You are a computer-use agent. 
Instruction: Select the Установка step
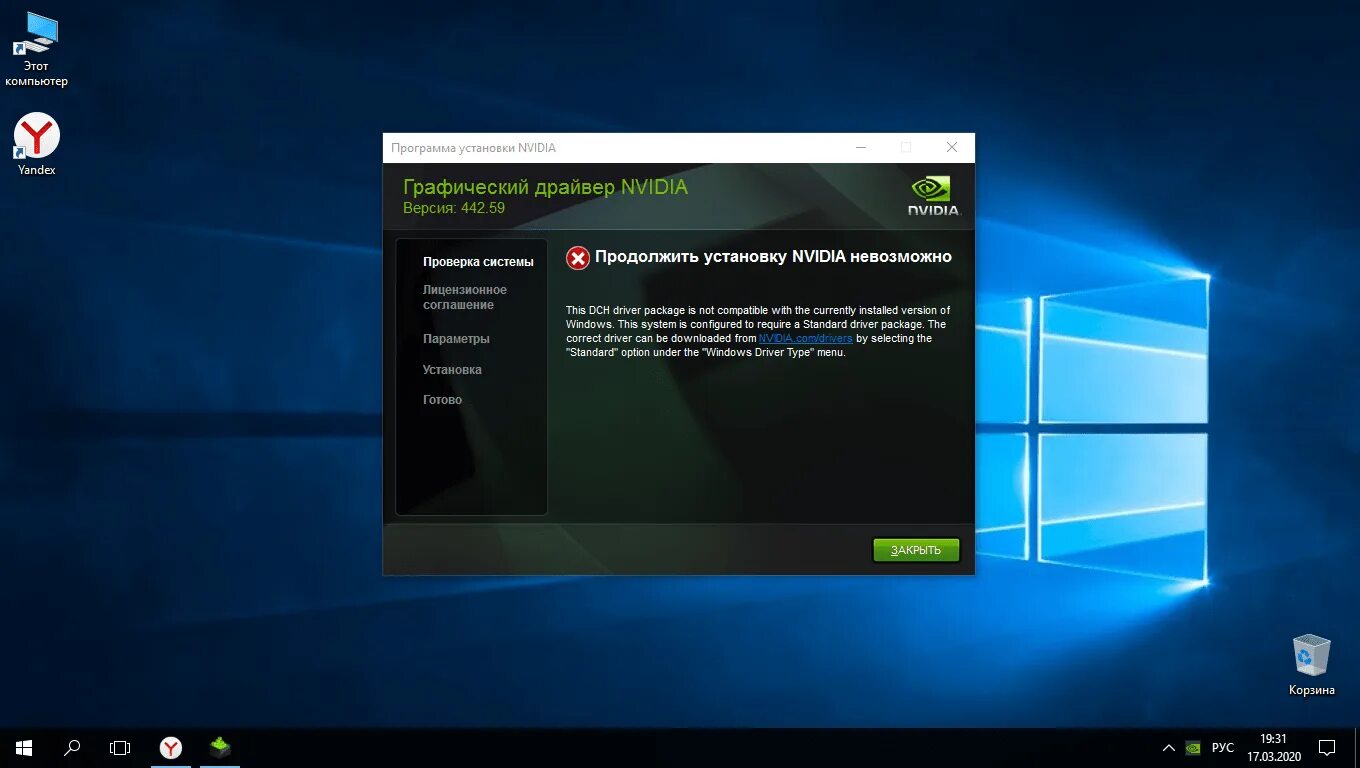(452, 370)
